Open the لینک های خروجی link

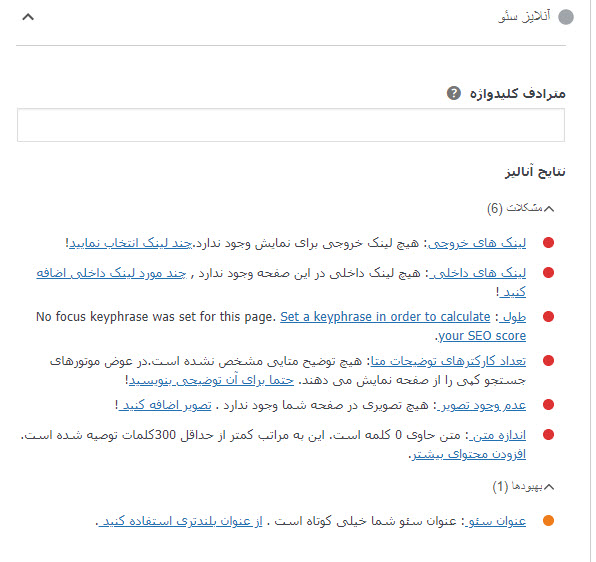477,243
